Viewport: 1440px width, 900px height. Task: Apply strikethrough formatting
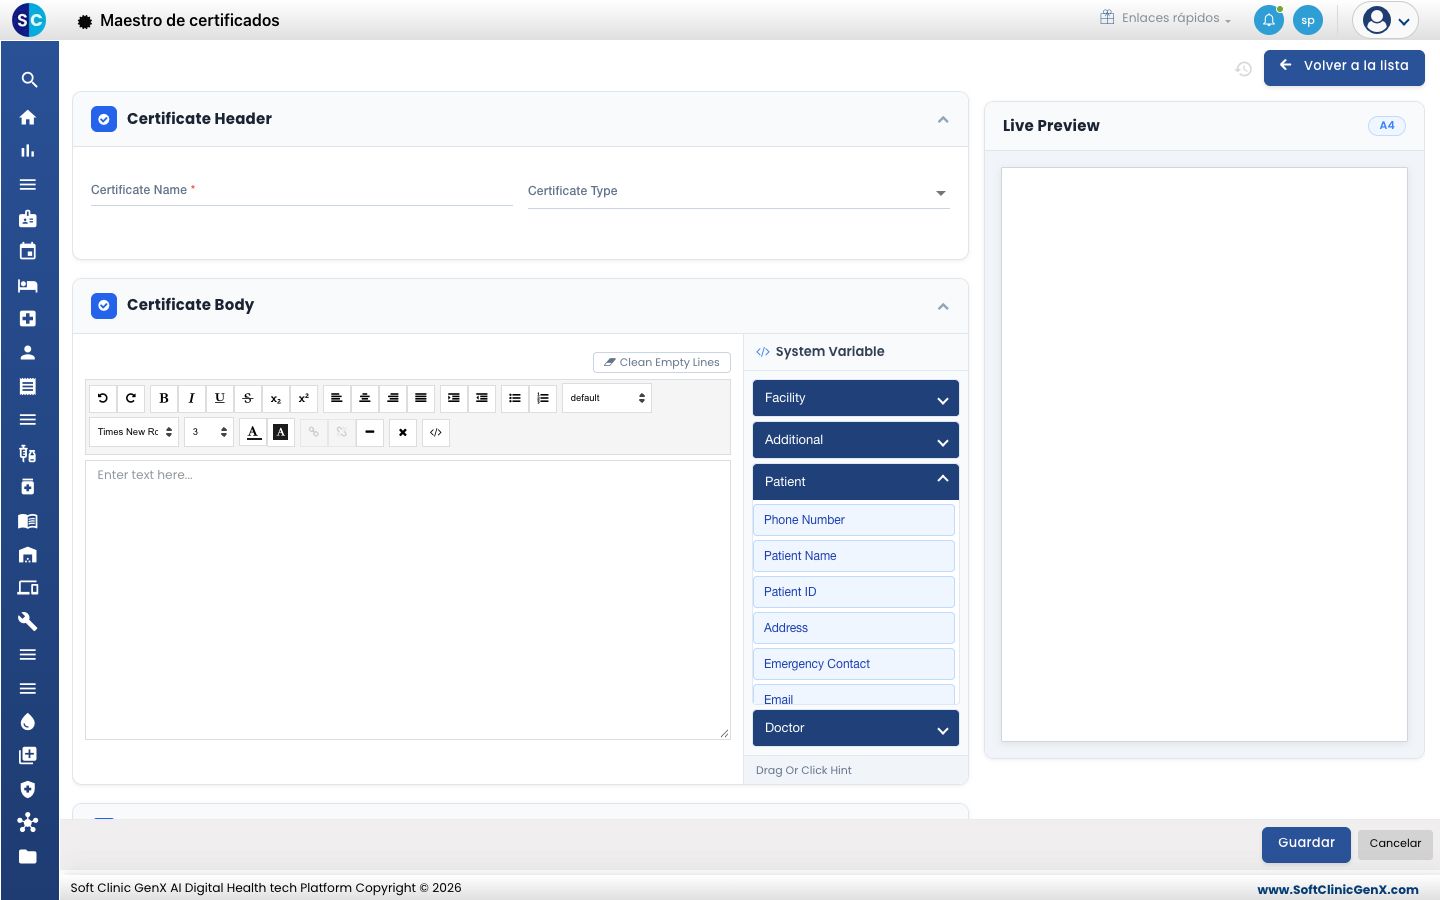pyautogui.click(x=248, y=398)
